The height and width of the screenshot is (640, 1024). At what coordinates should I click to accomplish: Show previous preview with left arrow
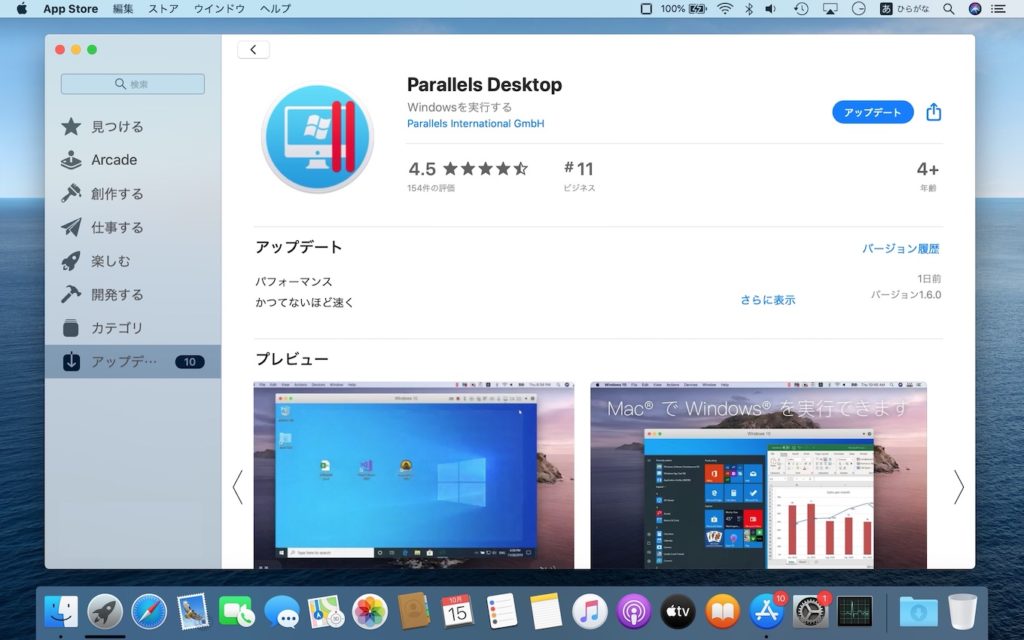point(238,487)
